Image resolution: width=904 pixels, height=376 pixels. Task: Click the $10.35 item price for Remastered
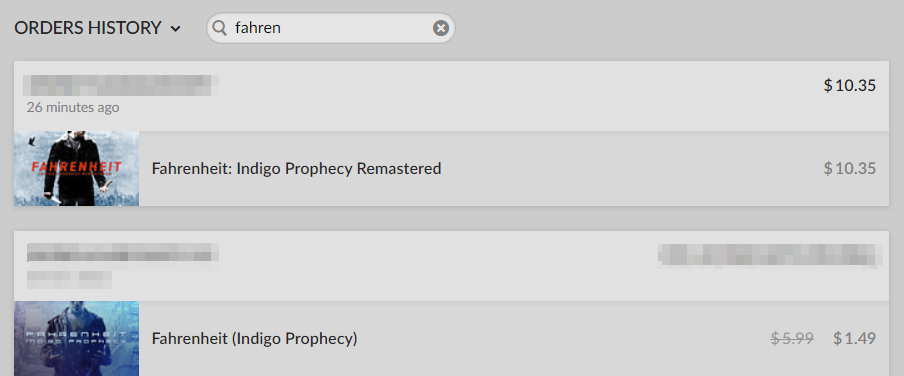(x=850, y=168)
